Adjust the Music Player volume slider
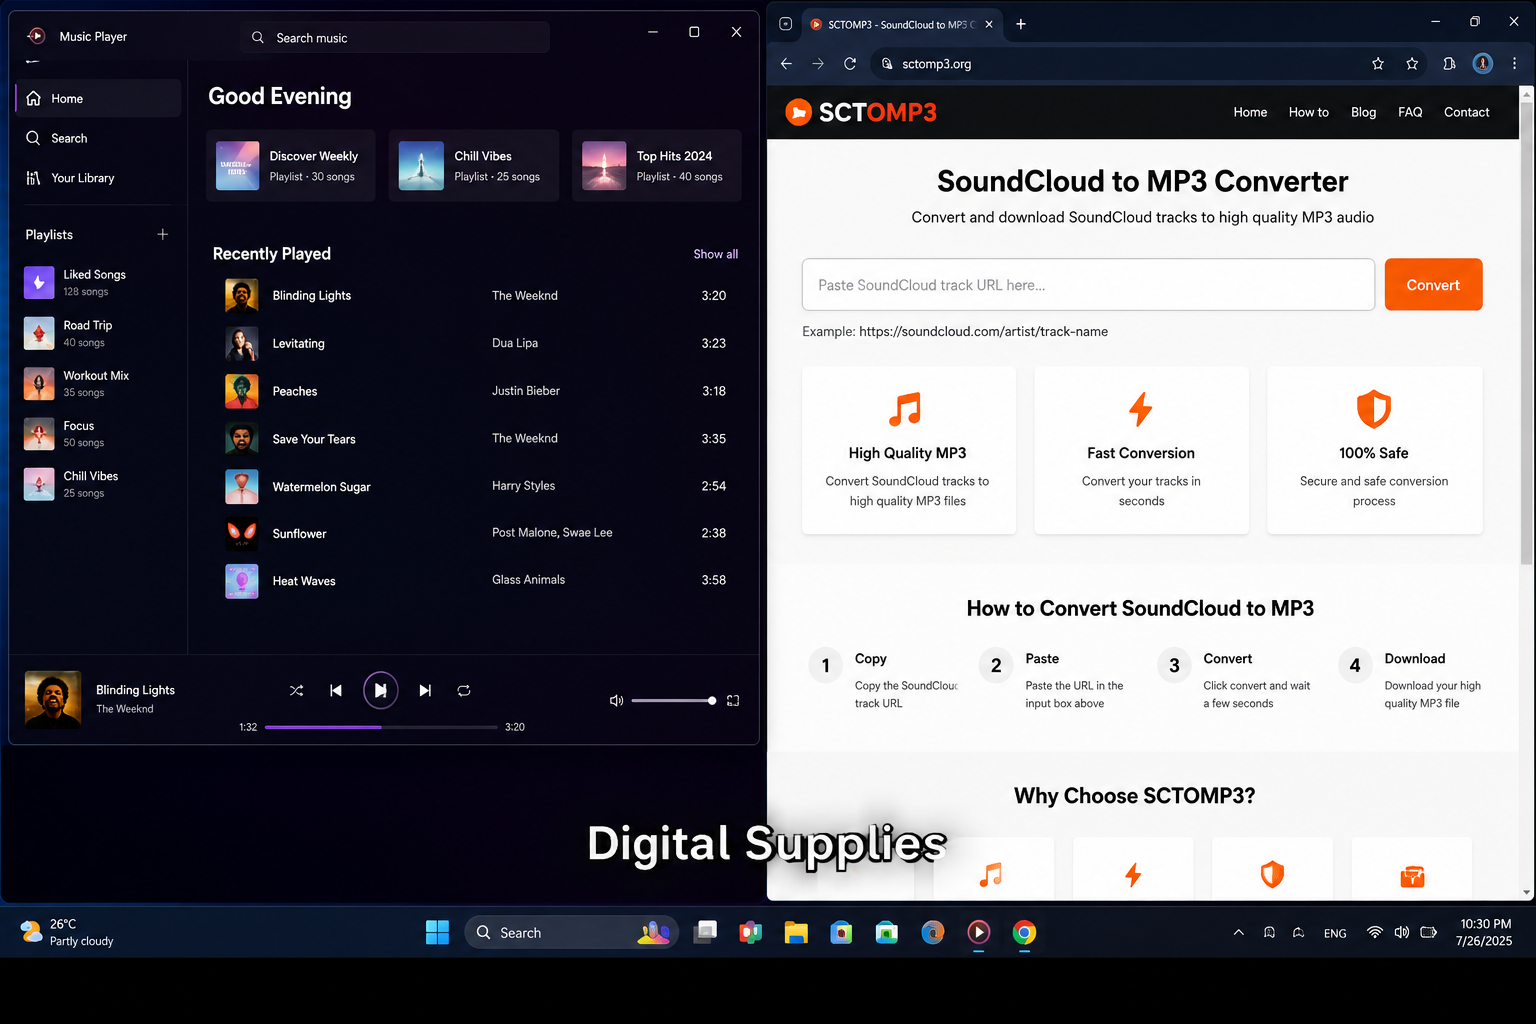Screen dimensions: 1536x1024 point(673,701)
